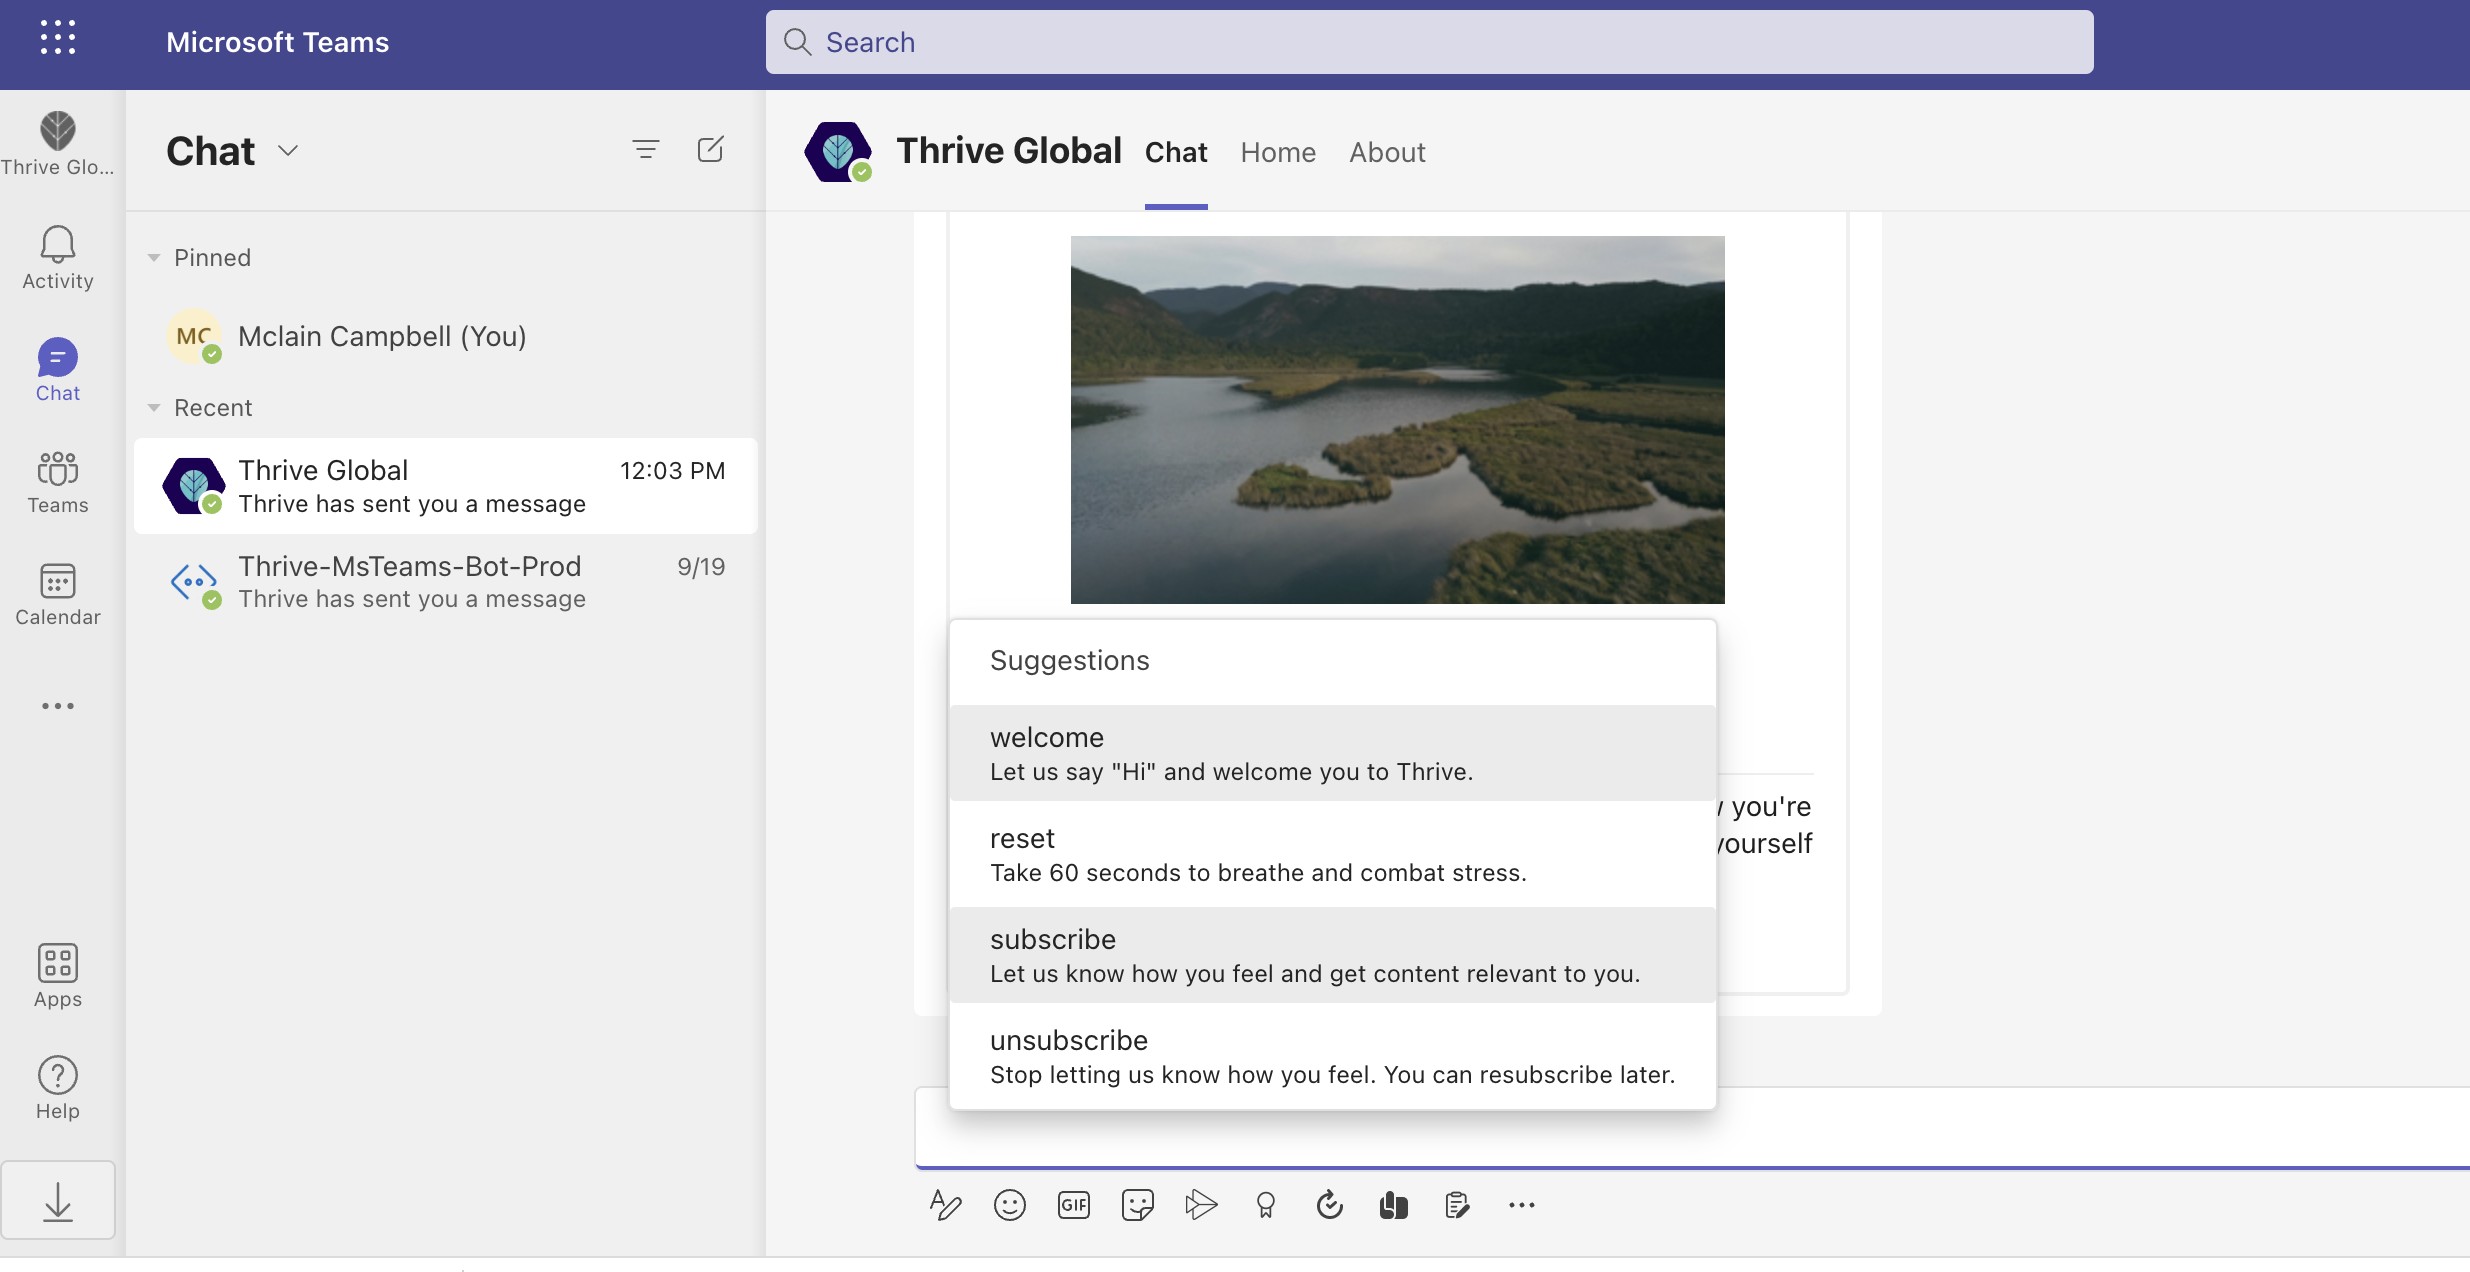Viewport: 2470px width, 1272px height.
Task: Click the circular arrow icon in the compose toolbar
Action: pyautogui.click(x=1329, y=1205)
